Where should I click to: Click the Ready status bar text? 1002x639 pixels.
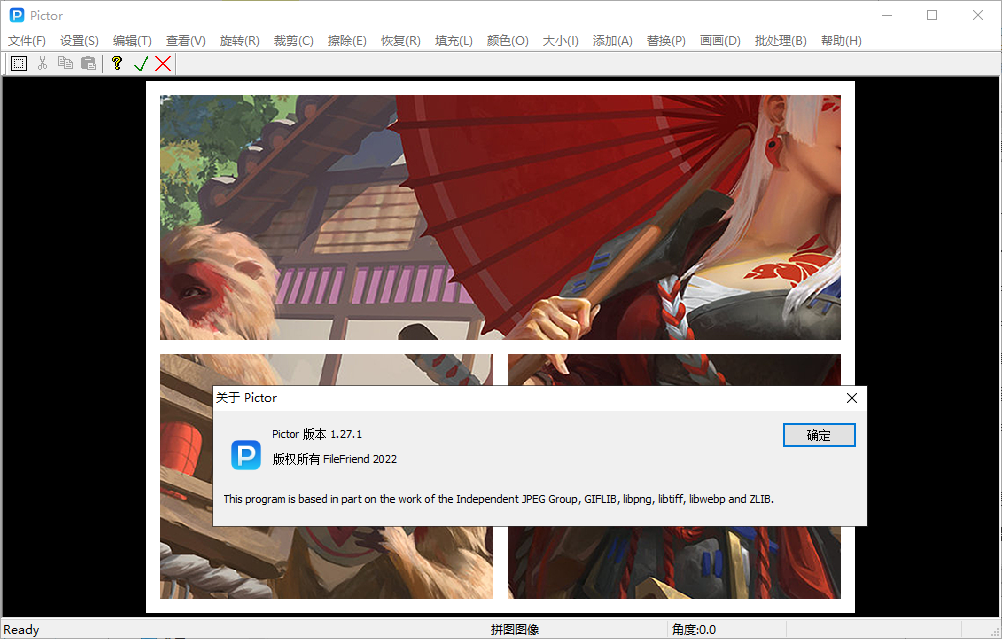tap(21, 629)
